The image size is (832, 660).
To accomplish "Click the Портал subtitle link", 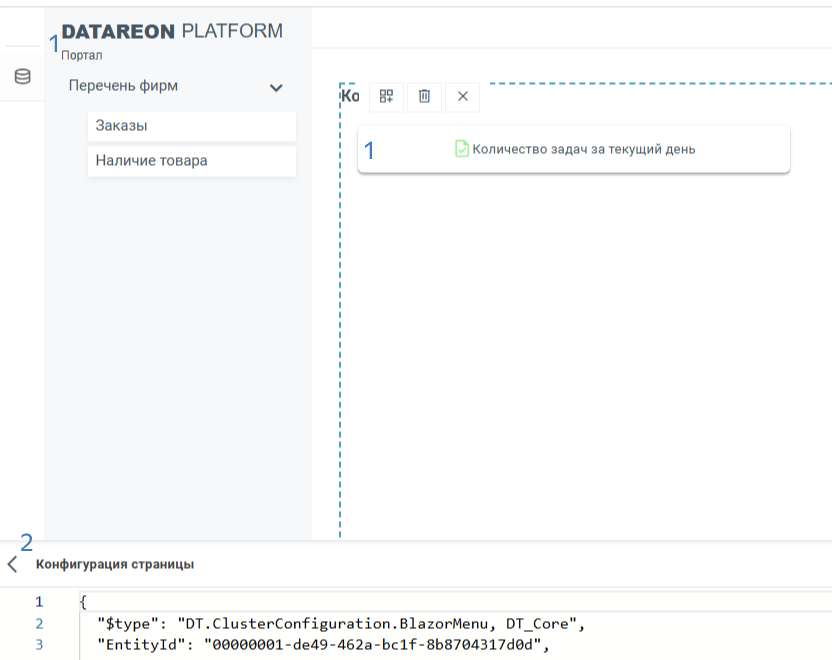I will (x=81, y=56).
